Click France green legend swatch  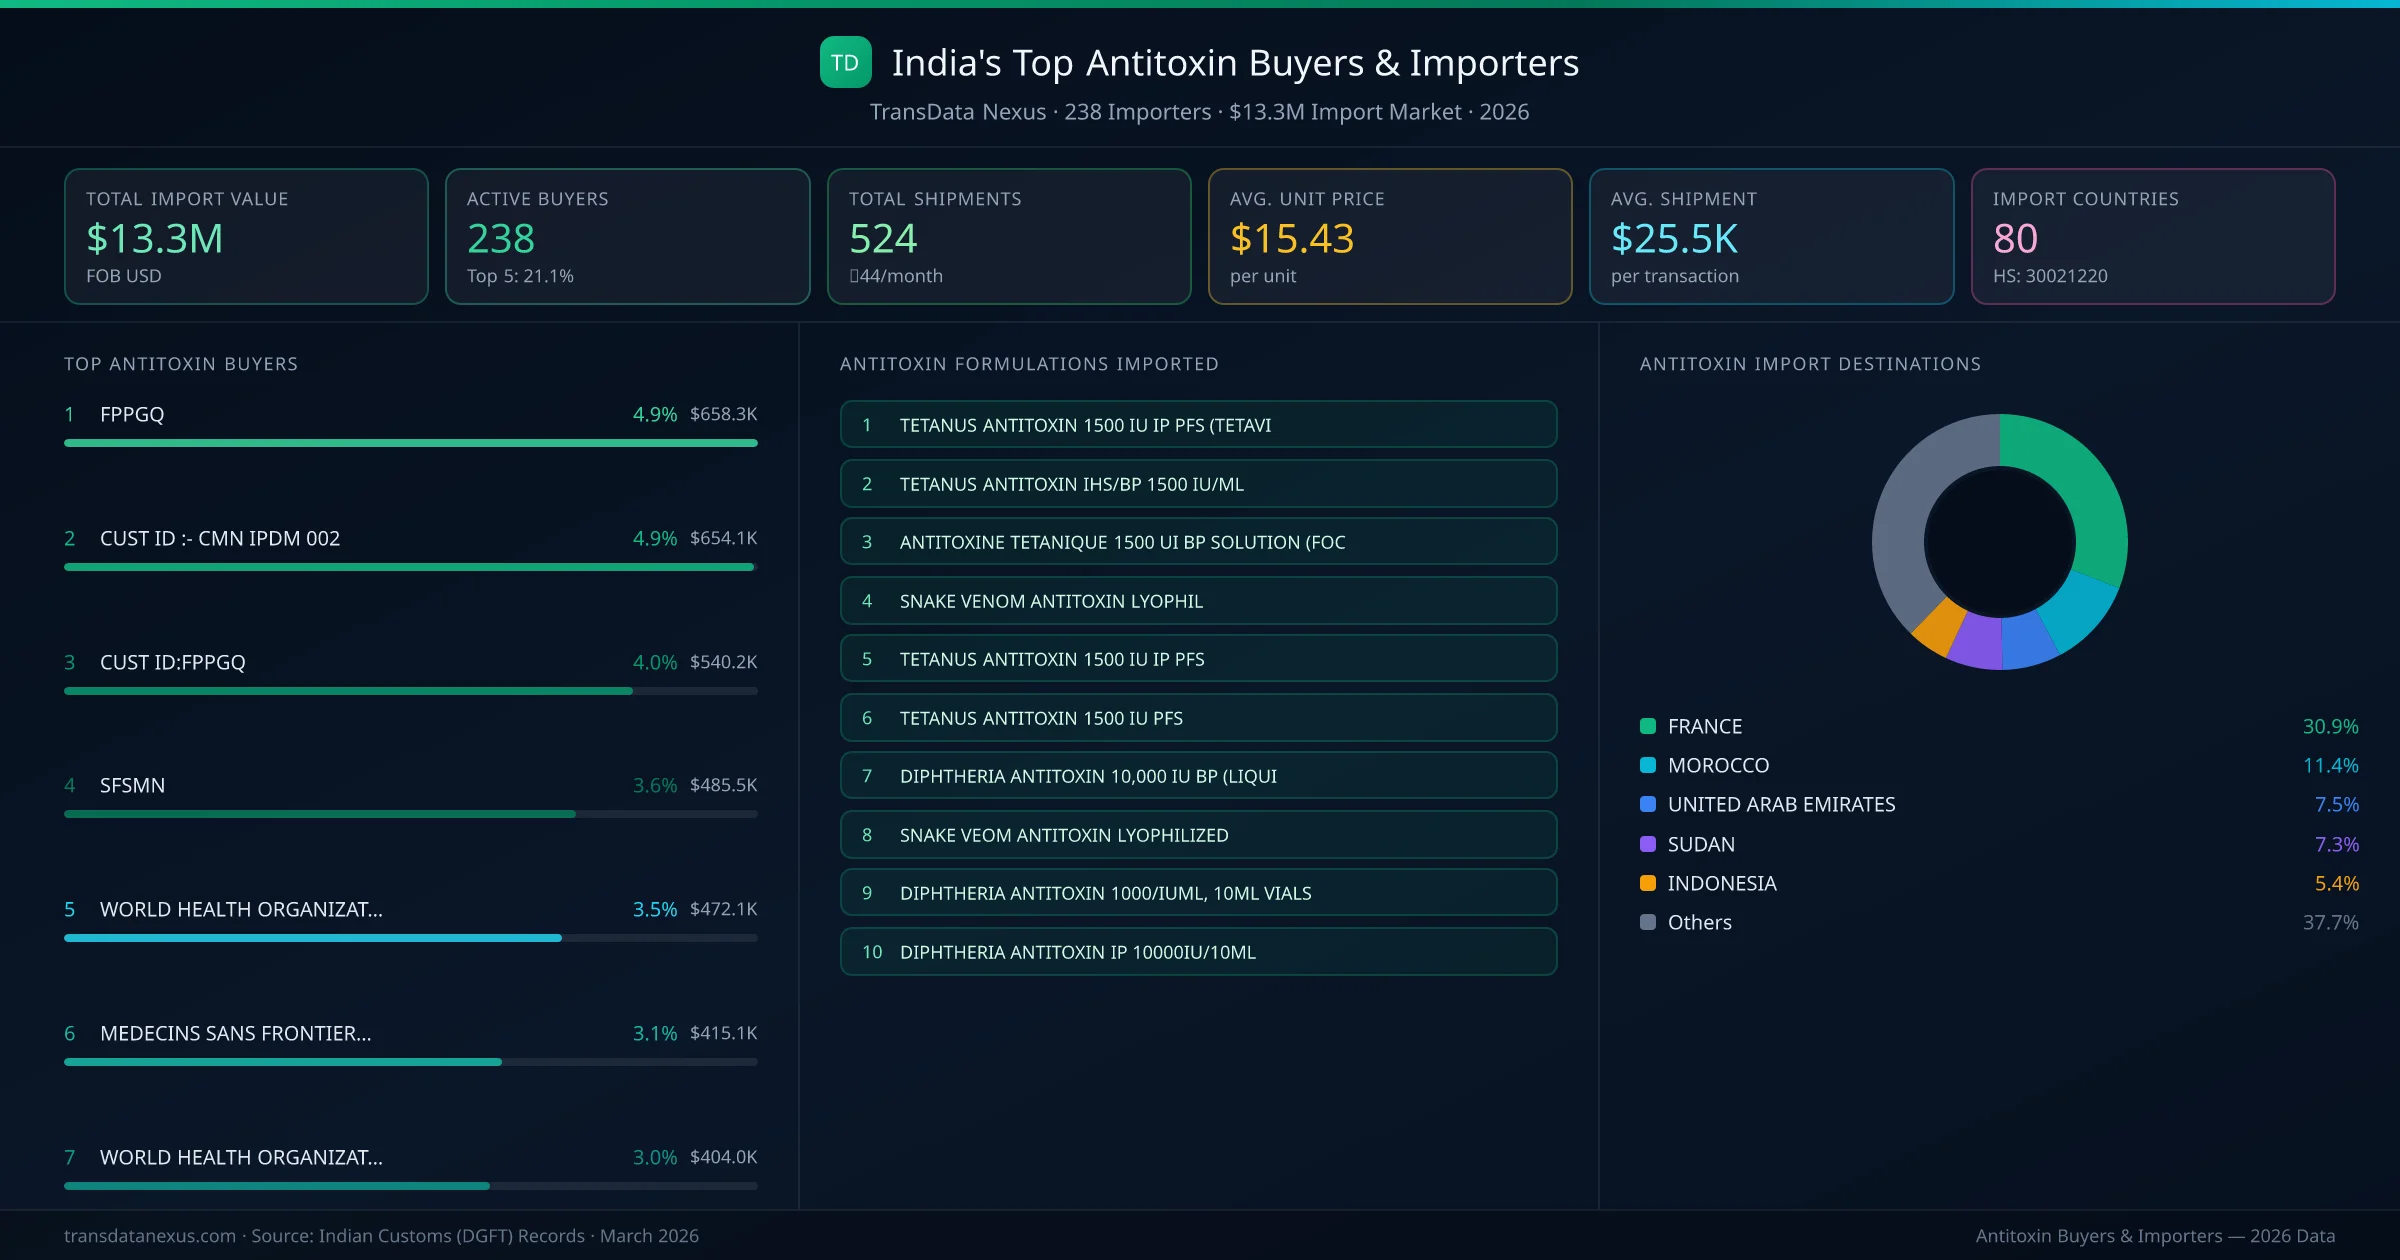click(1647, 726)
